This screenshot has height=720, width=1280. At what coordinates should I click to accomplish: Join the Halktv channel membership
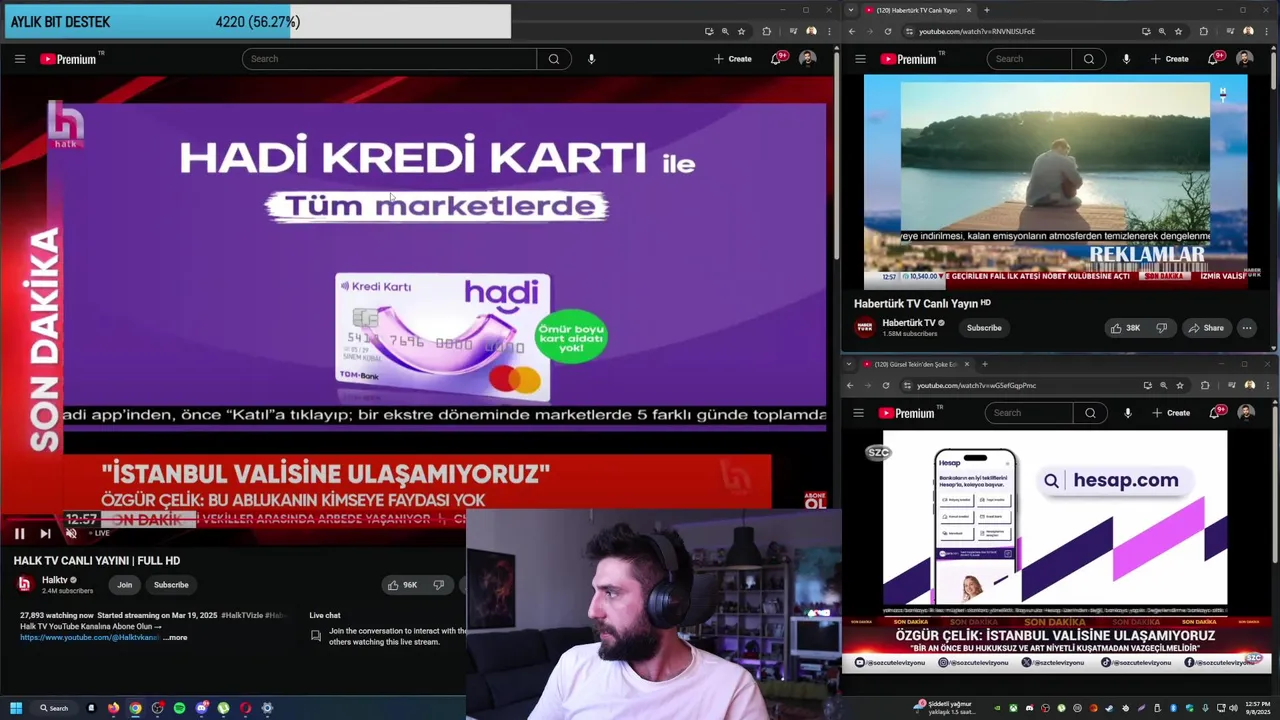(x=125, y=585)
